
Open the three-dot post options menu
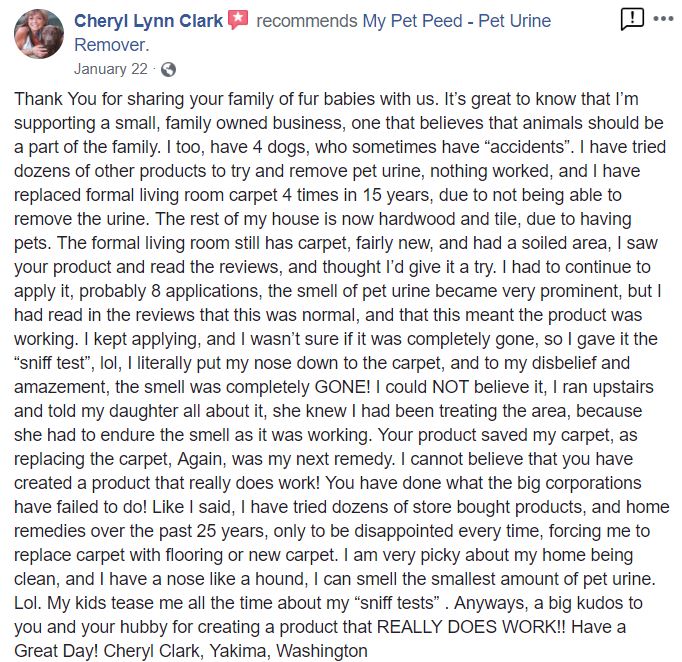pos(663,19)
